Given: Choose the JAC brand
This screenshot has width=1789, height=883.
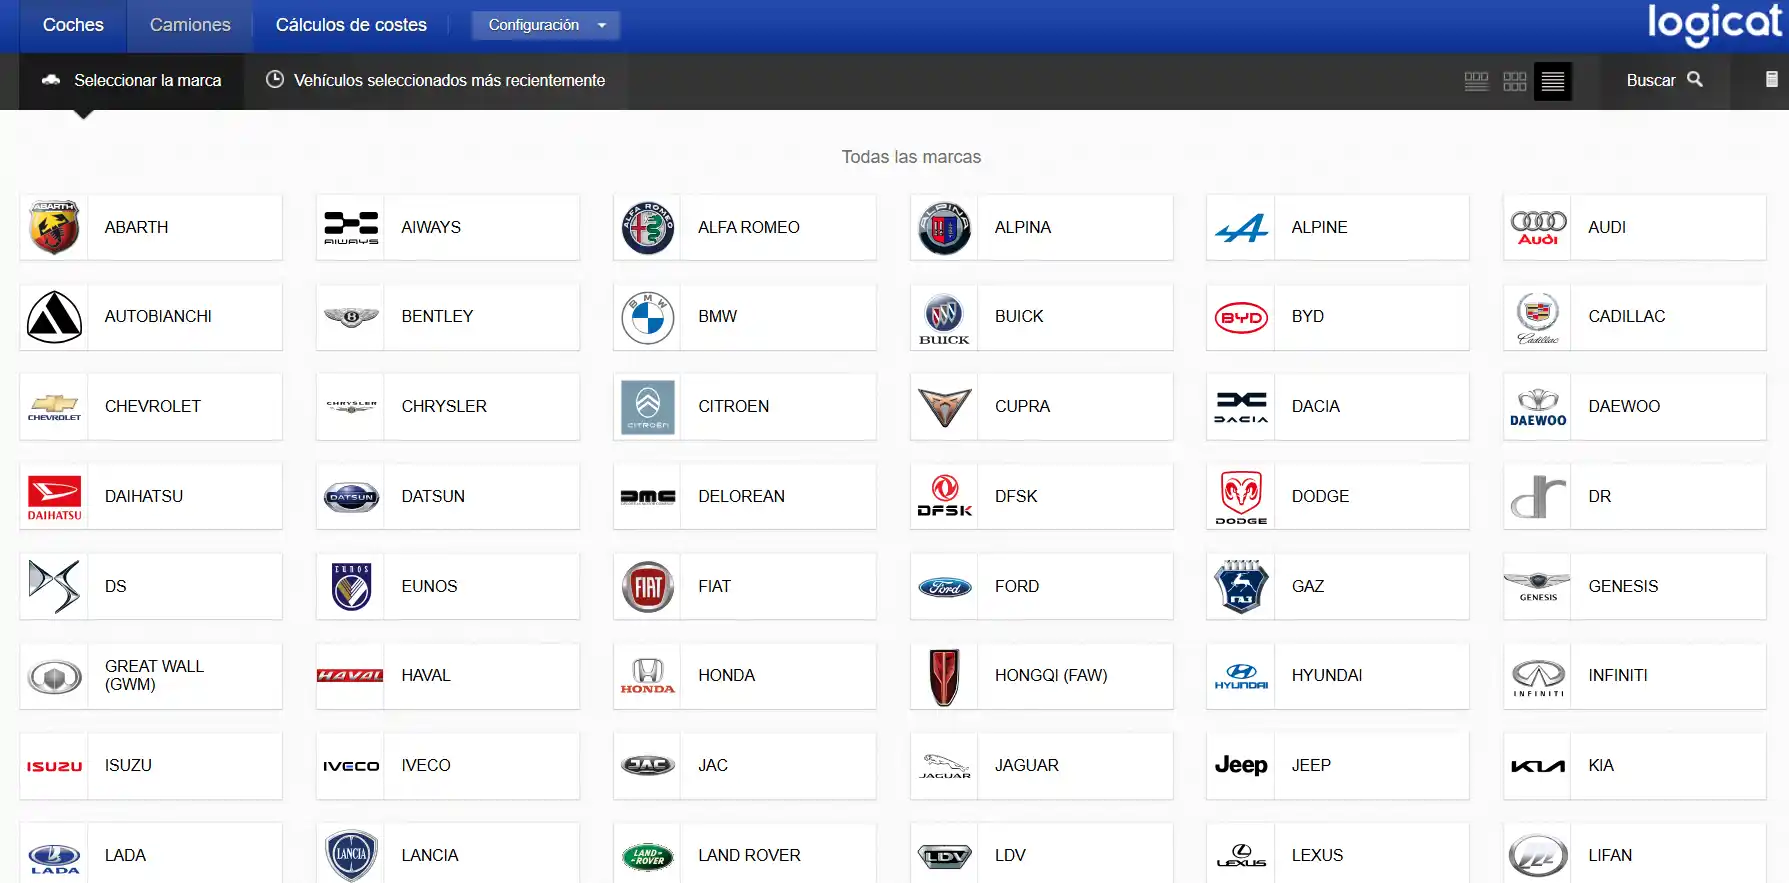Looking at the screenshot, I should tap(744, 766).
